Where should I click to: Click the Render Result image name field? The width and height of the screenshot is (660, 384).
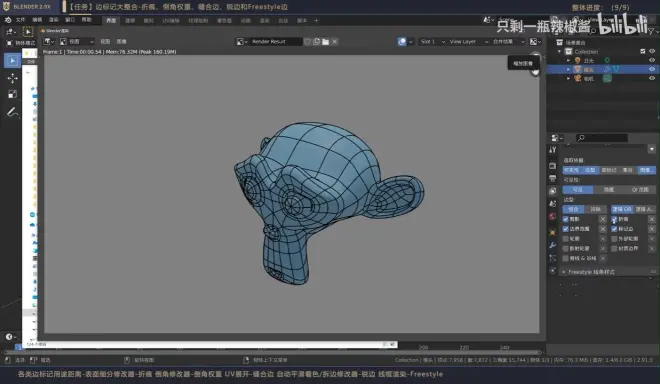(276, 41)
